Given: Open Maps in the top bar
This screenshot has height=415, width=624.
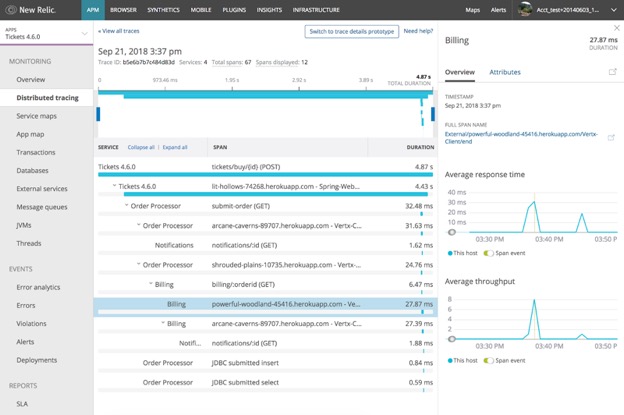Looking at the screenshot, I should pos(472,10).
